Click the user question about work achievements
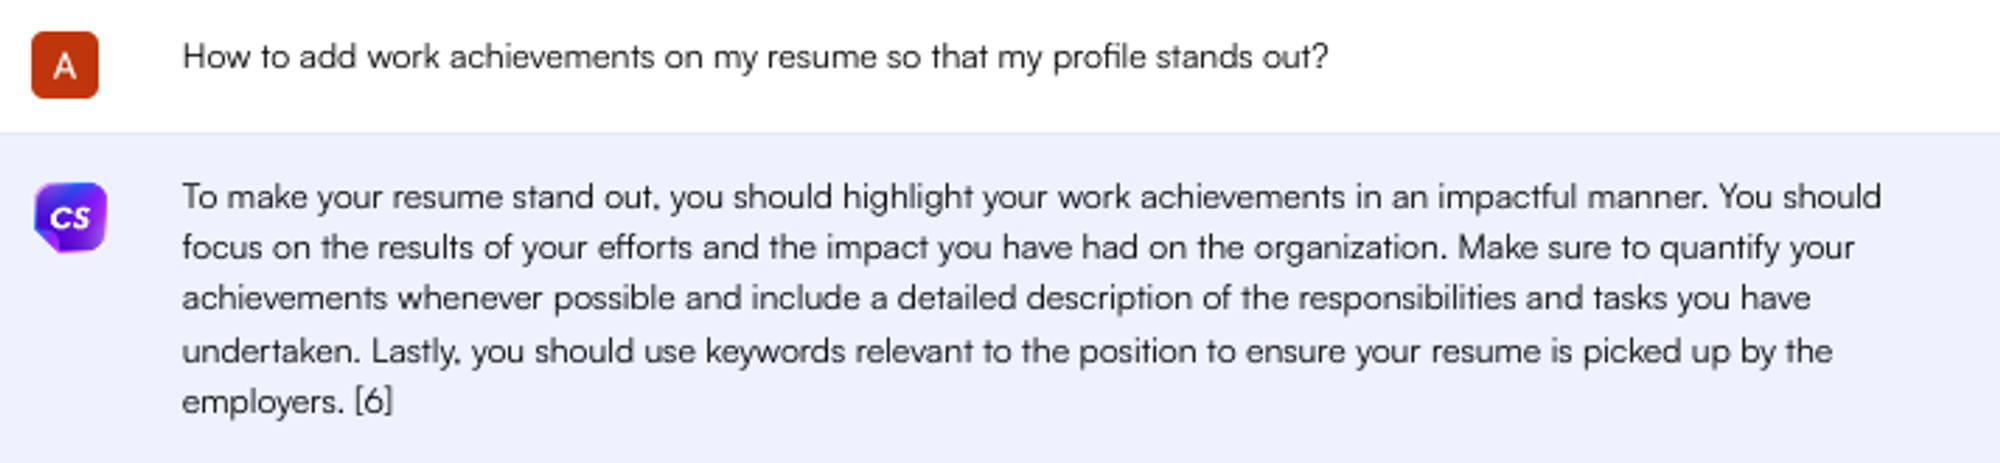 (x=755, y=57)
